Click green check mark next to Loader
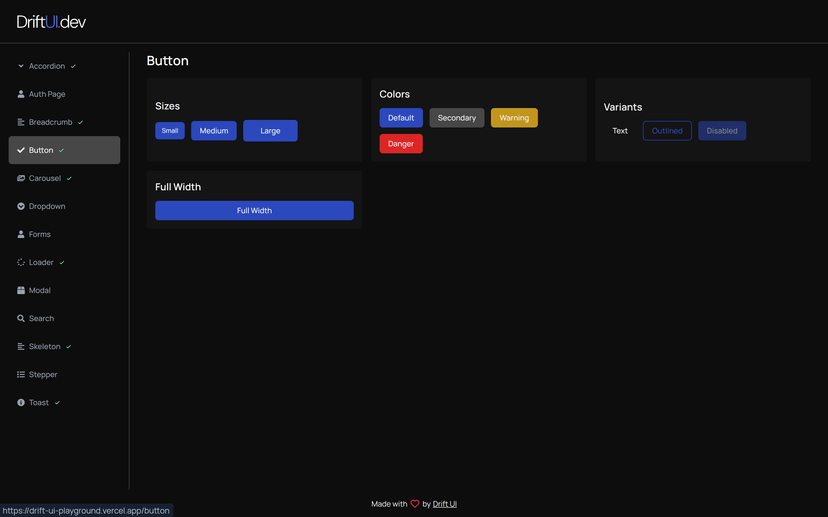 pyautogui.click(x=62, y=262)
